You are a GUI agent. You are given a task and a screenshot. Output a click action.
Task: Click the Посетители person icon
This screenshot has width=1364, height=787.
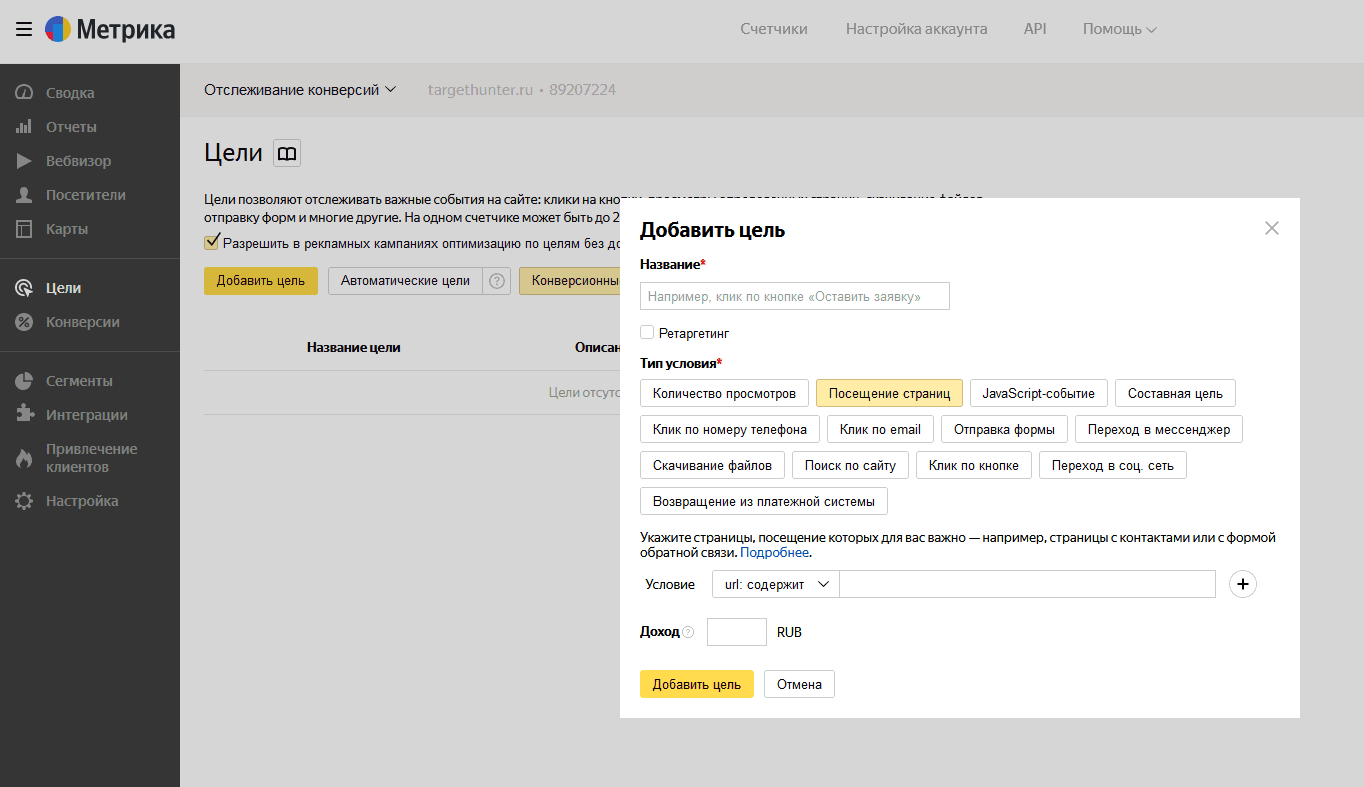(x=25, y=195)
